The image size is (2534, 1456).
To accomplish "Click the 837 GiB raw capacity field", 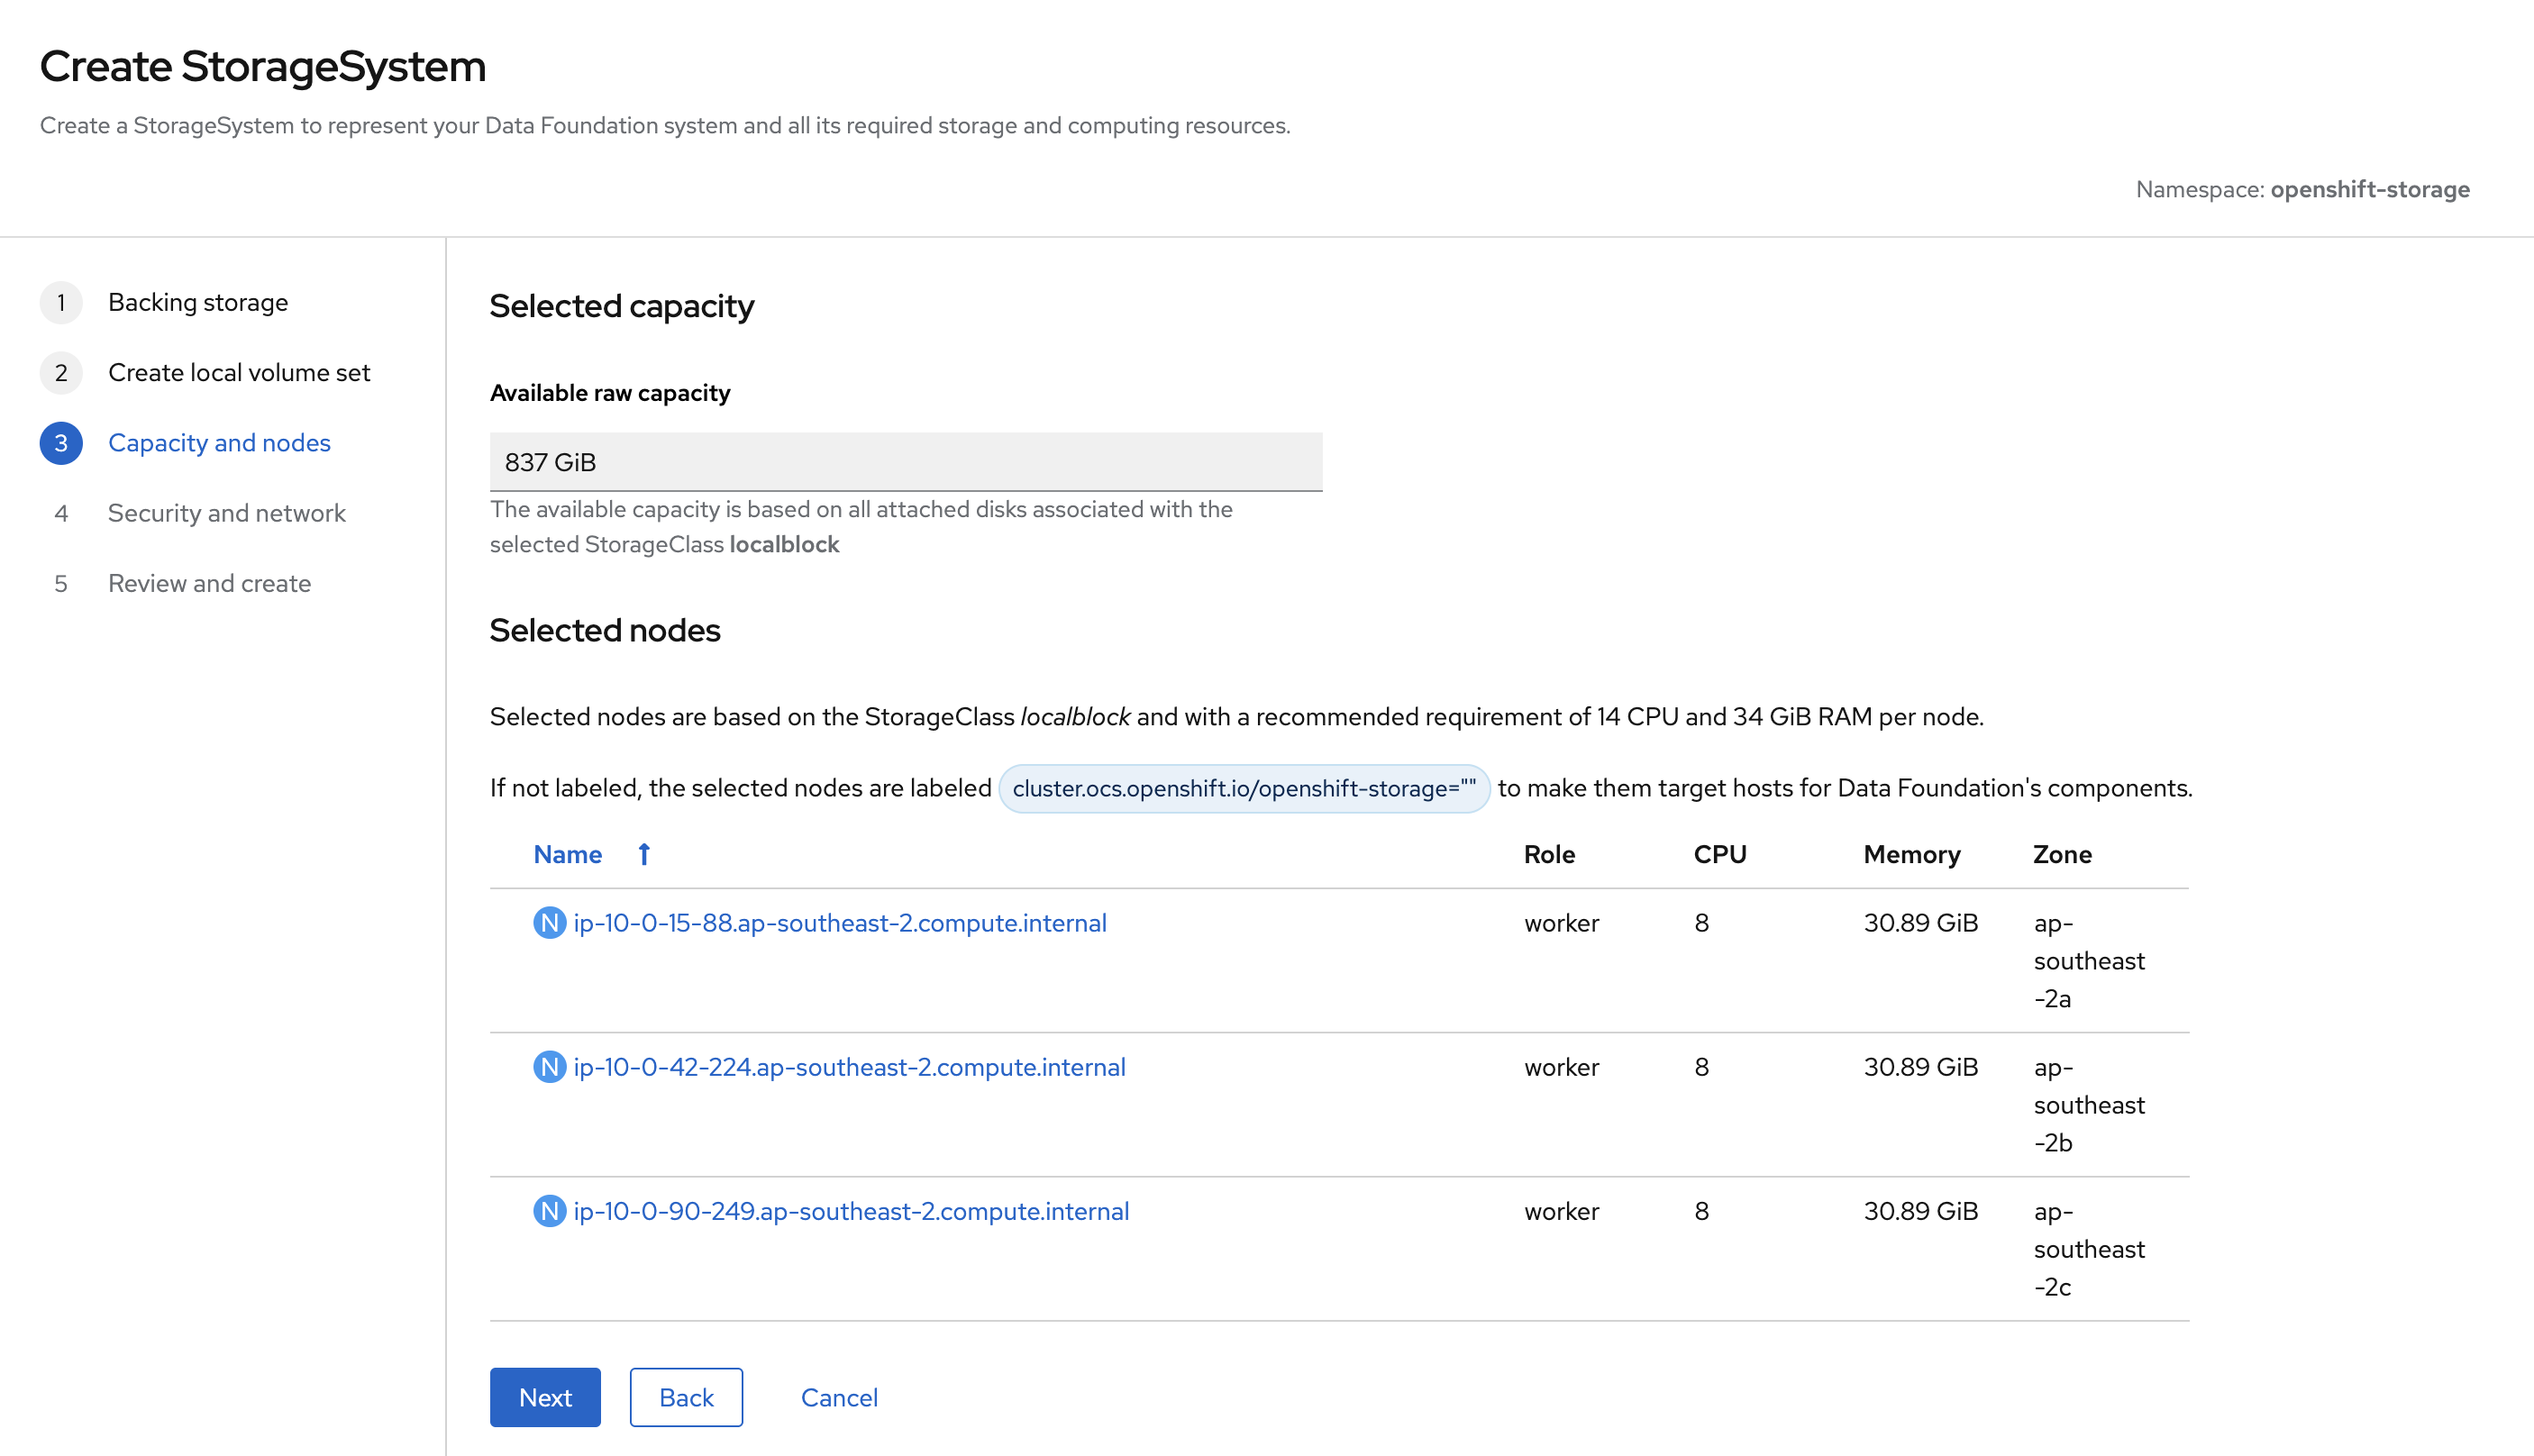I will (905, 462).
